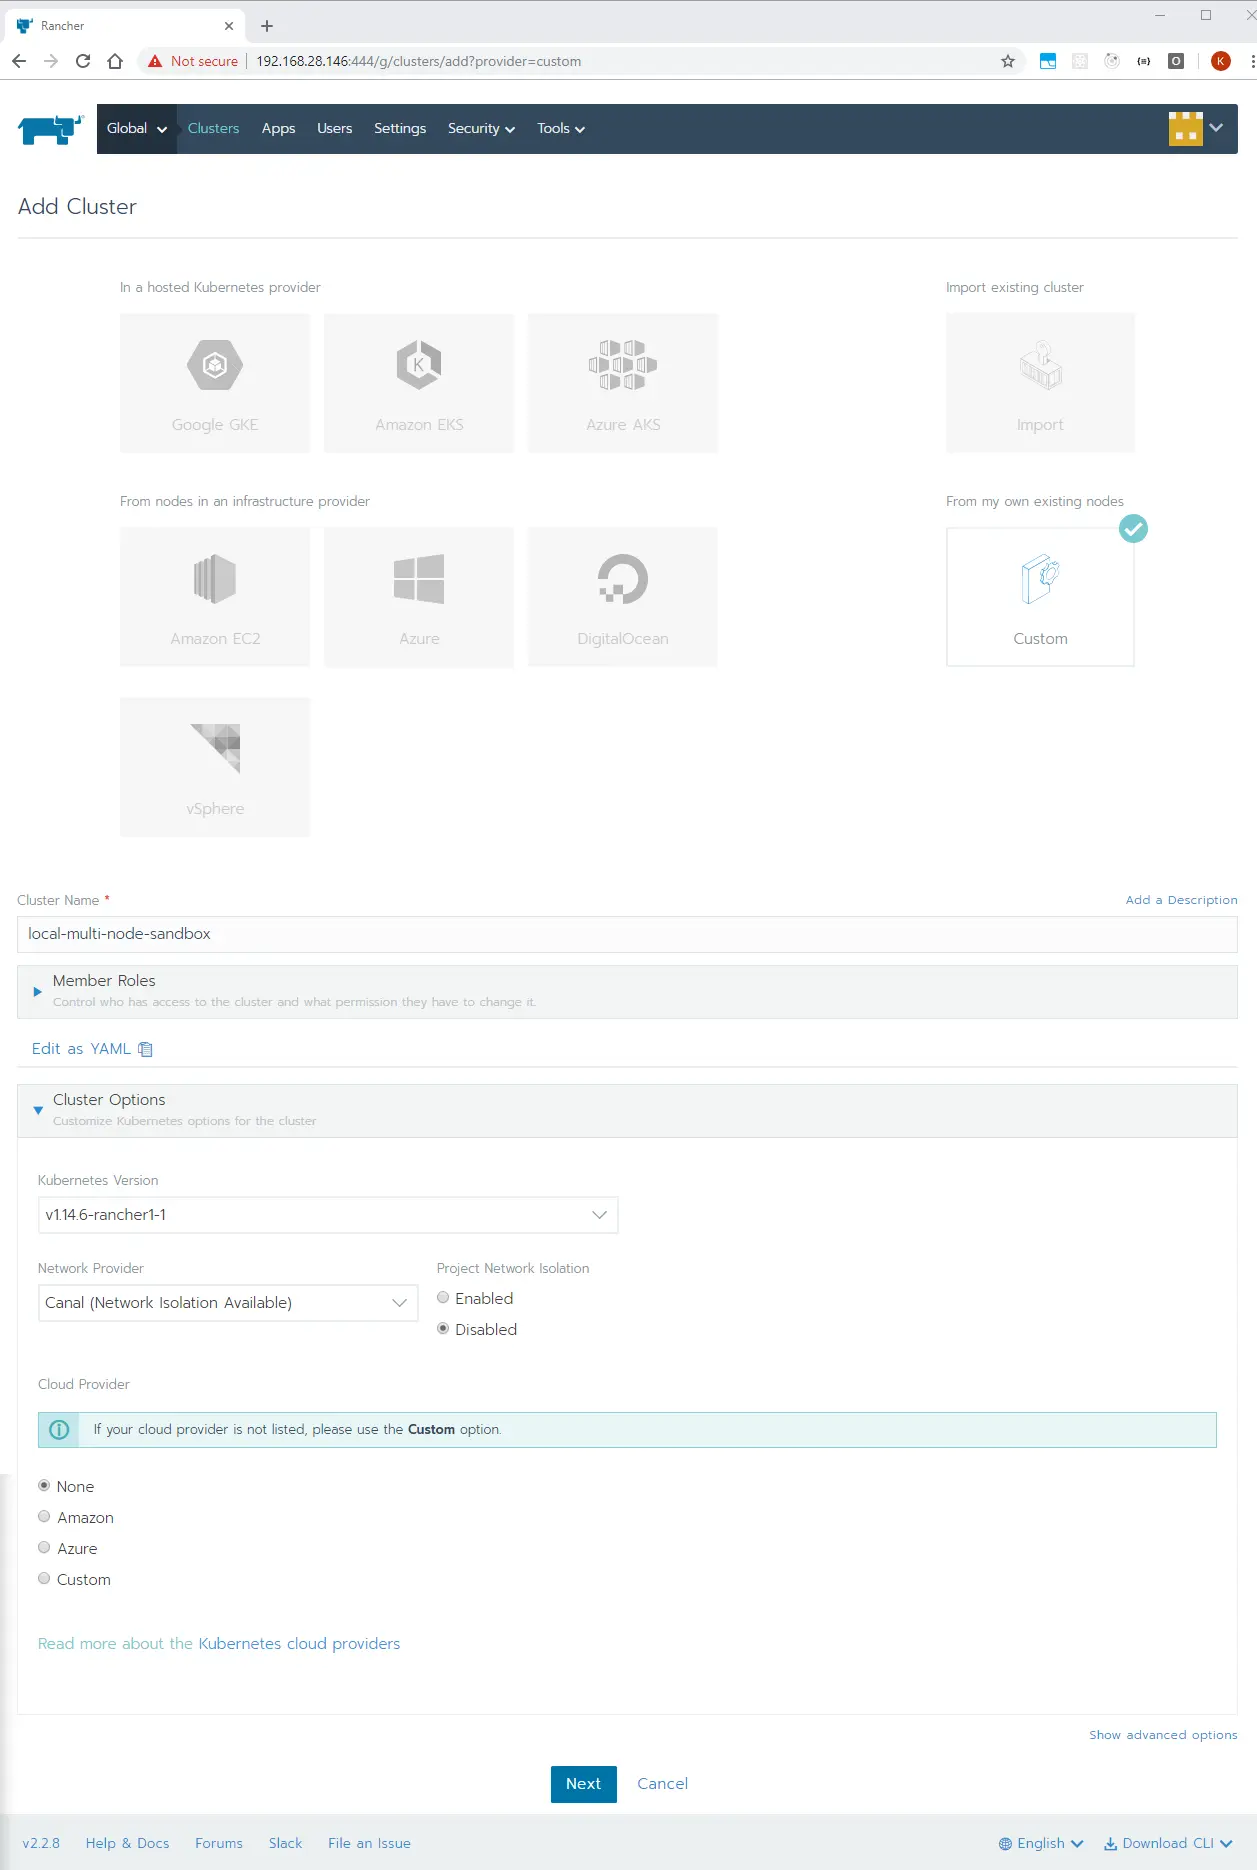Choose the vSphere provider tile

coord(215,767)
